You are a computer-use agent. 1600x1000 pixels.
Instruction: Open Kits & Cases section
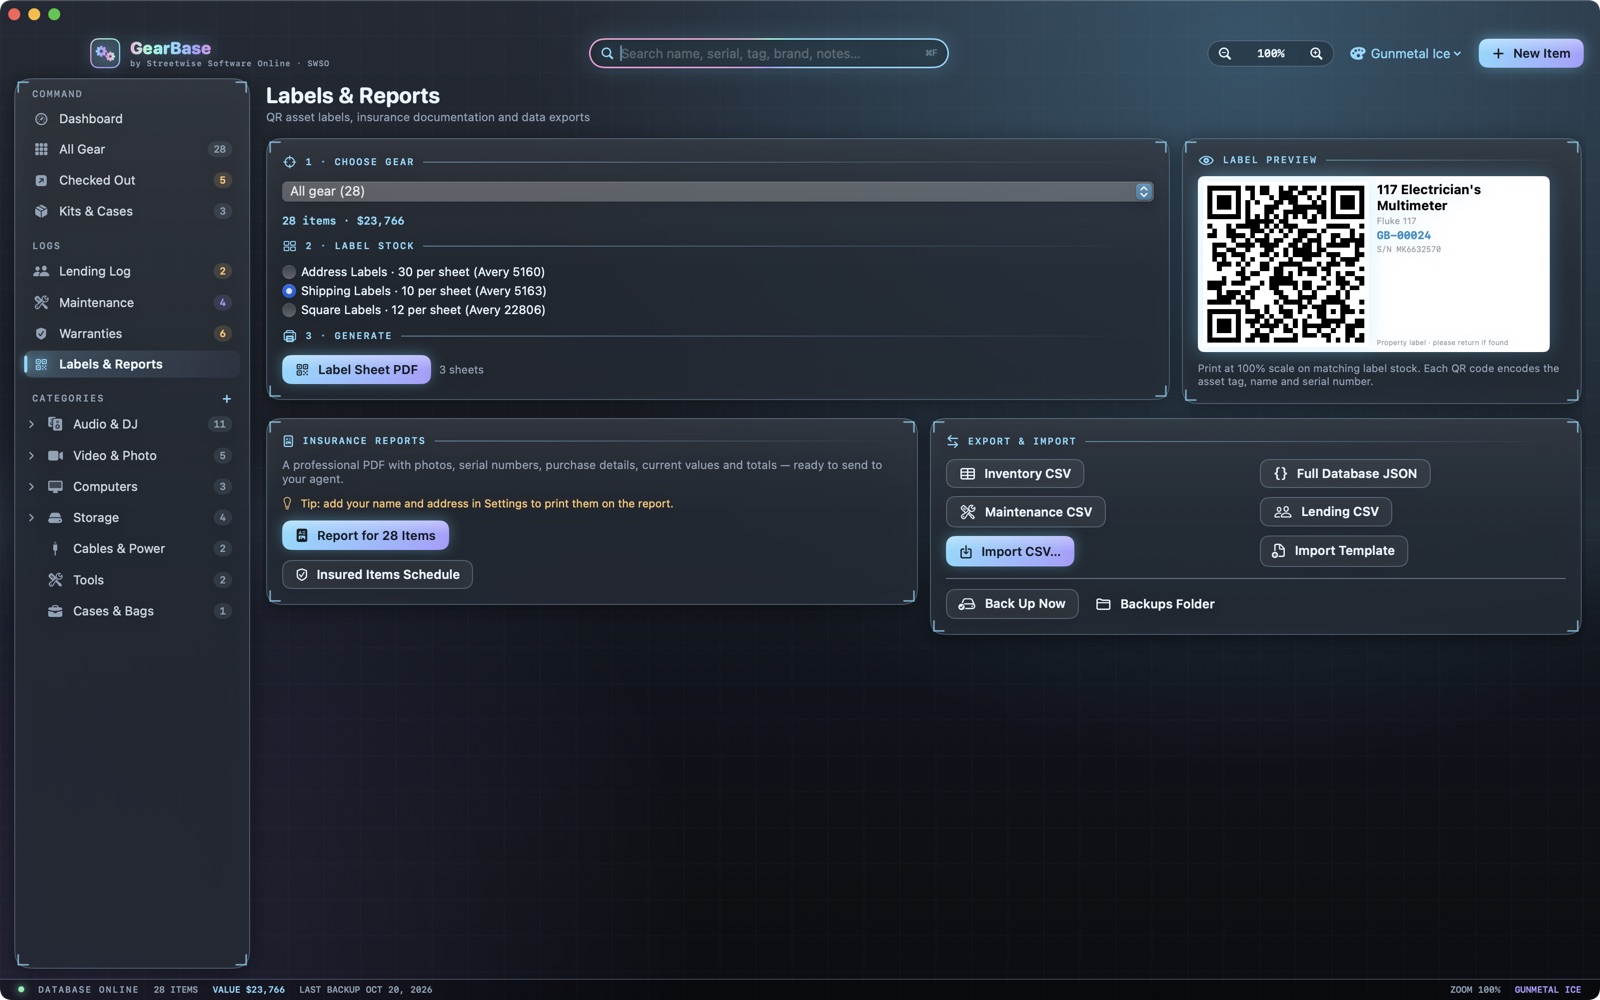[132, 212]
